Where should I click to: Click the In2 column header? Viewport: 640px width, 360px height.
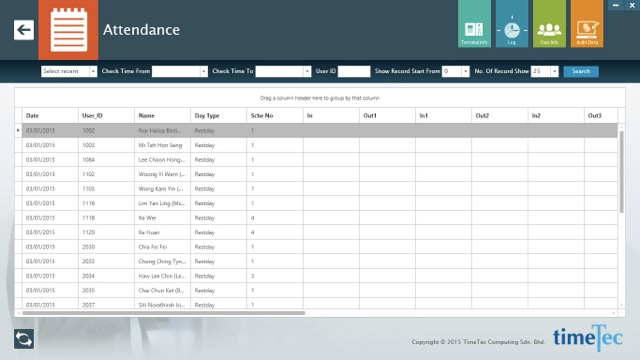(556, 116)
